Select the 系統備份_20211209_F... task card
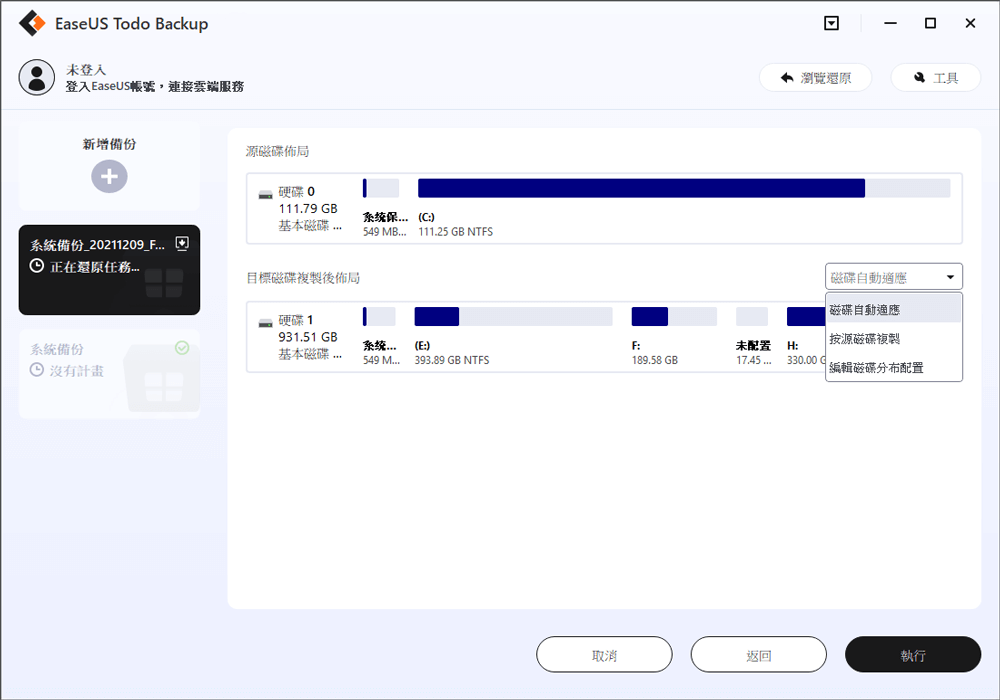The width and height of the screenshot is (1000, 700). point(109,270)
